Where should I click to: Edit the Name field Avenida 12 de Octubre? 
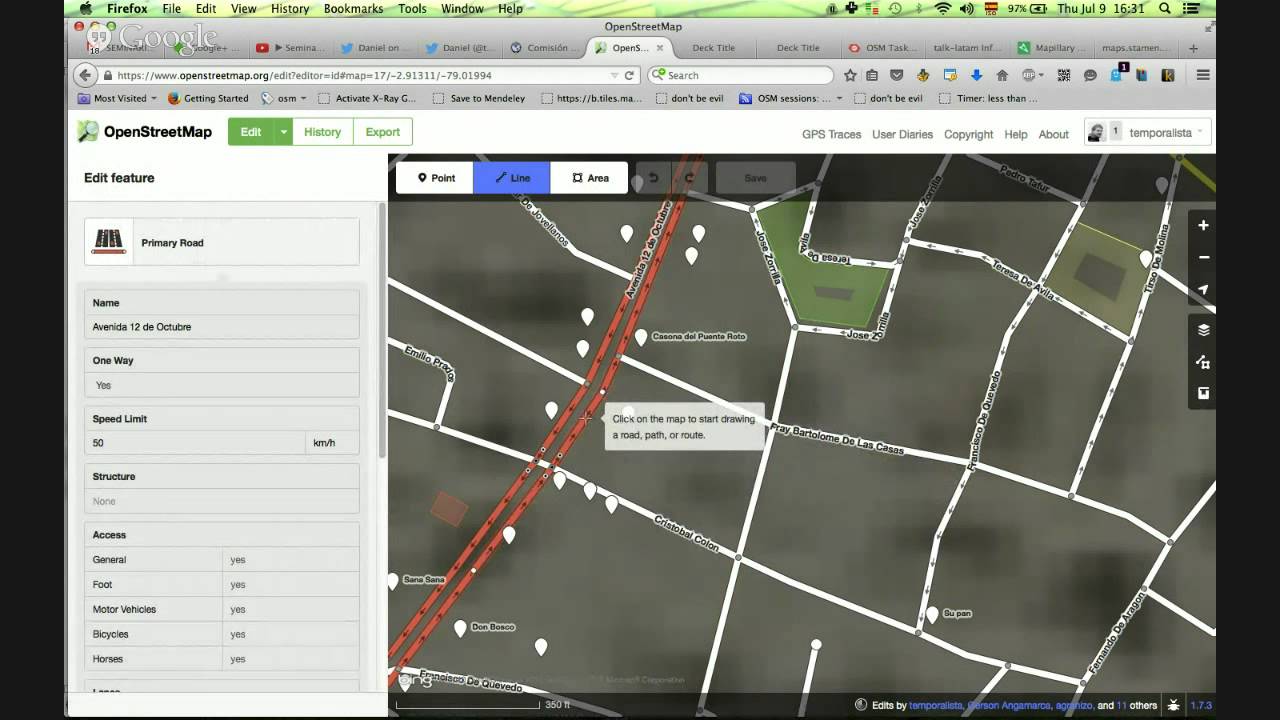pyautogui.click(x=222, y=327)
